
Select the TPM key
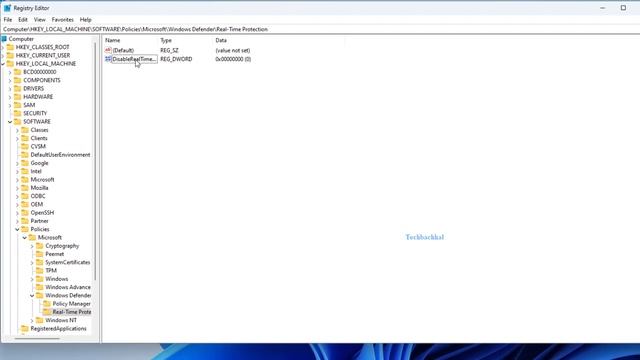51,271
